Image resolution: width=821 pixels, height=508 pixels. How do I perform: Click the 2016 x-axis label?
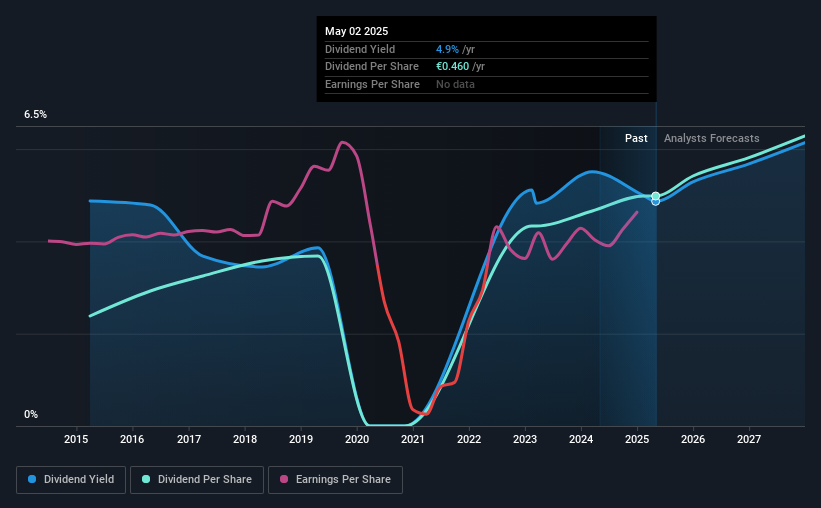[132, 439]
